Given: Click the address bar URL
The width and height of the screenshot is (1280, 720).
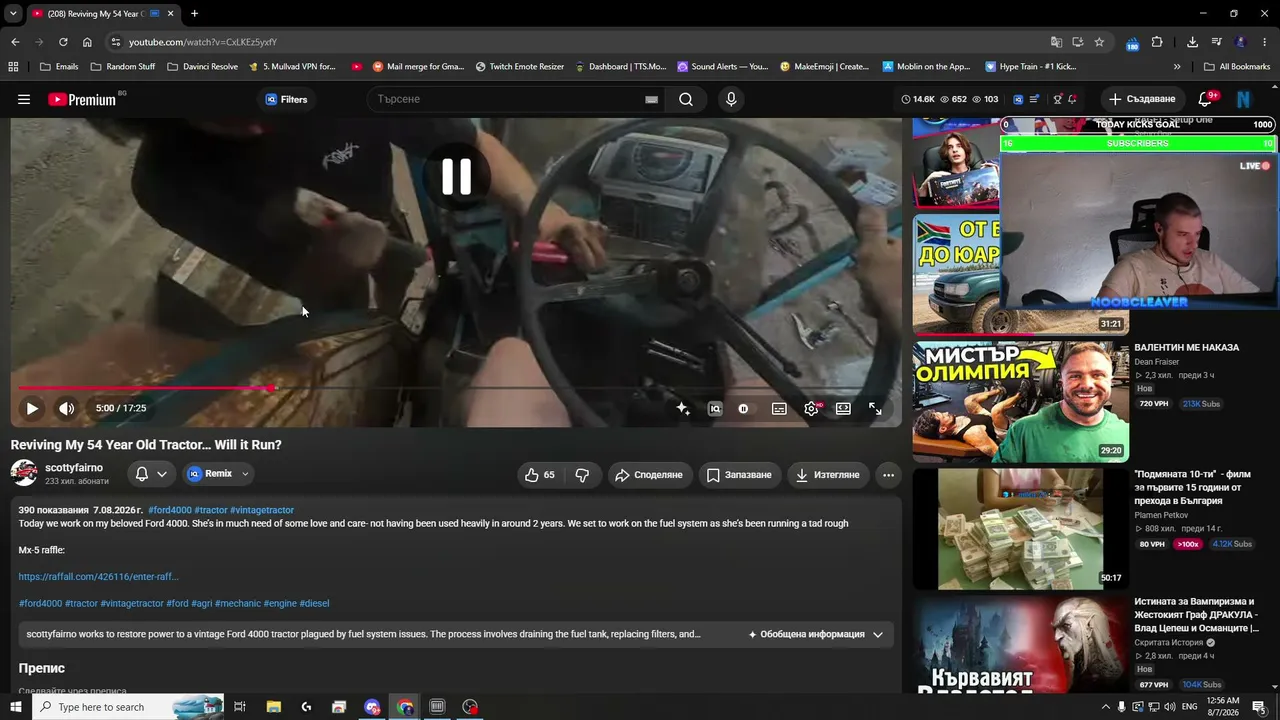Looking at the screenshot, I should coord(203,42).
